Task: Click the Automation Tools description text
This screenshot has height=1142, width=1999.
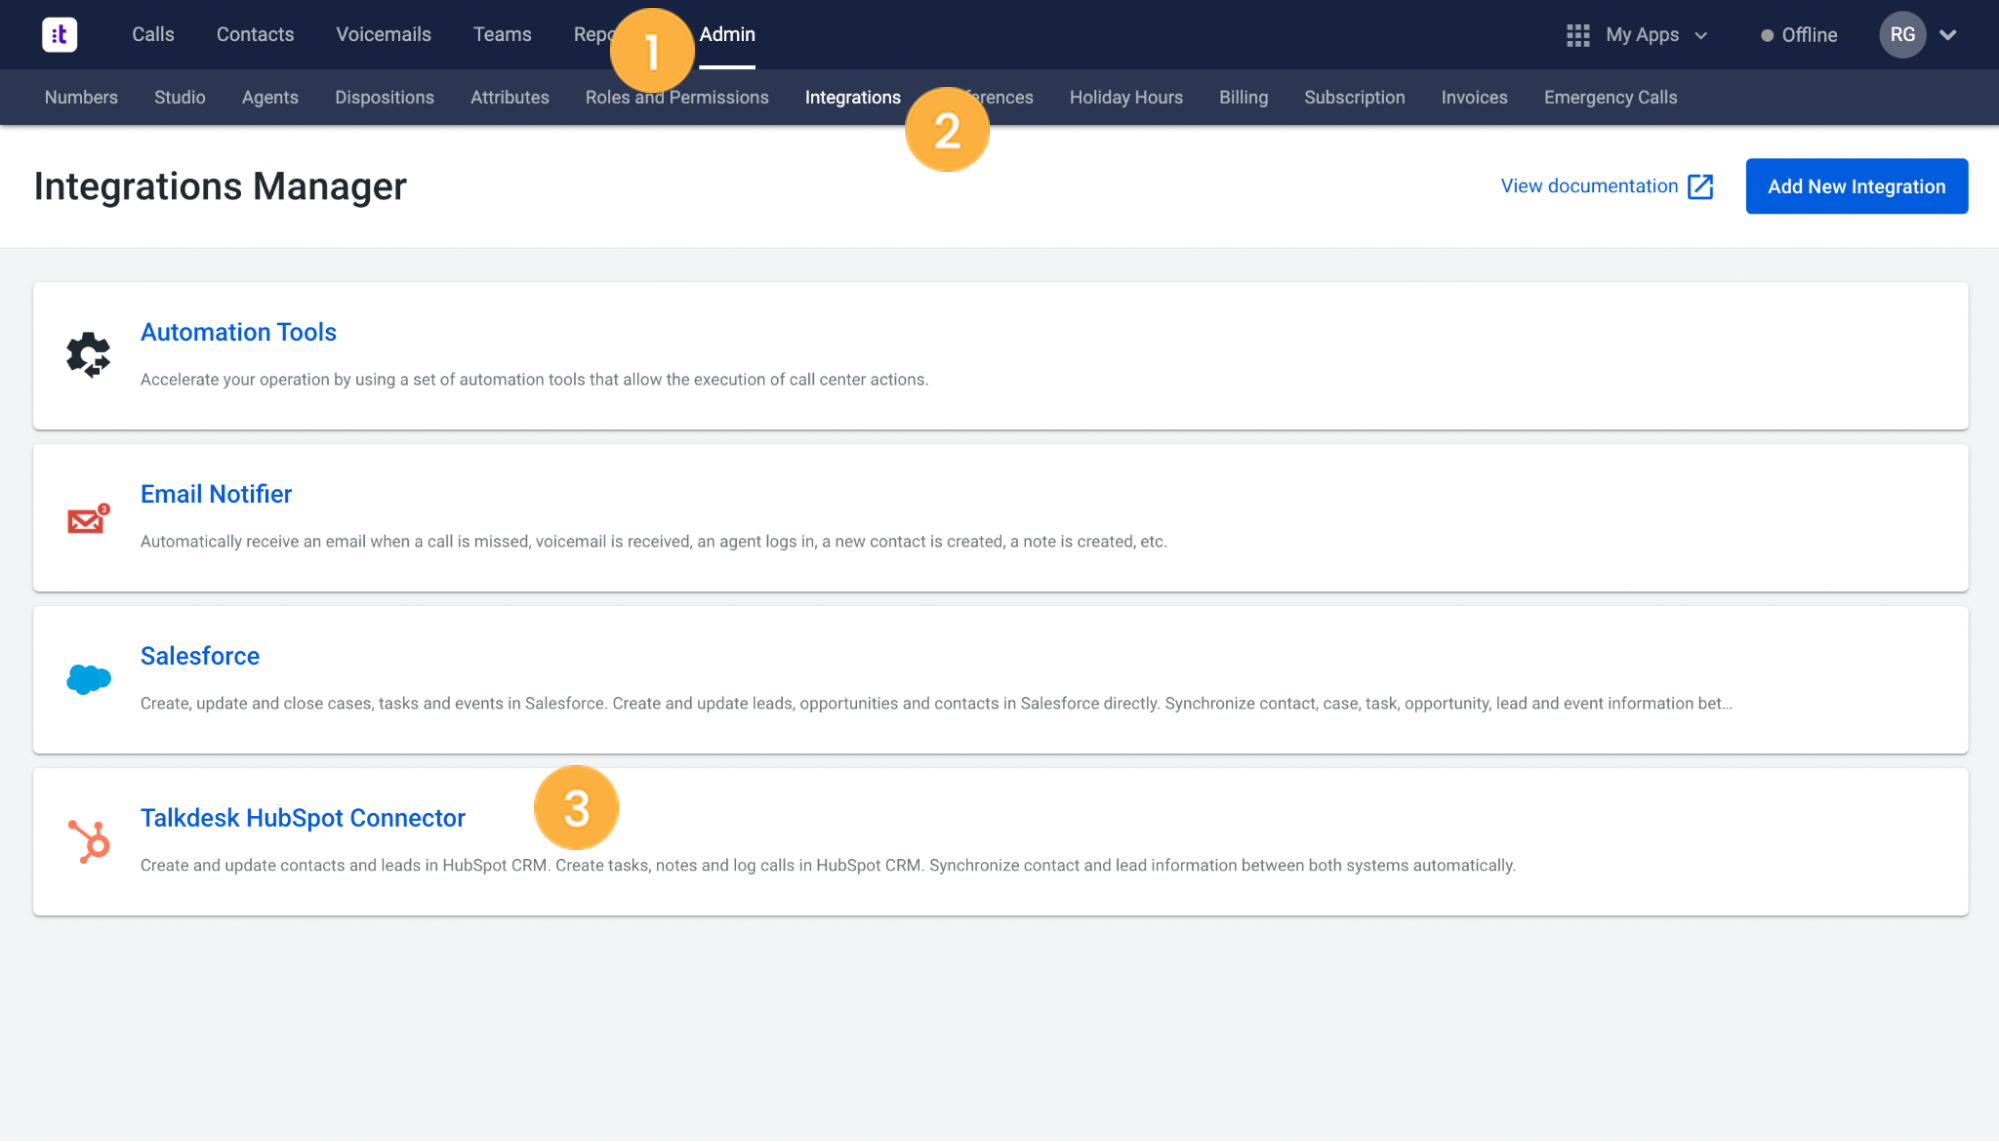Action: (x=534, y=379)
